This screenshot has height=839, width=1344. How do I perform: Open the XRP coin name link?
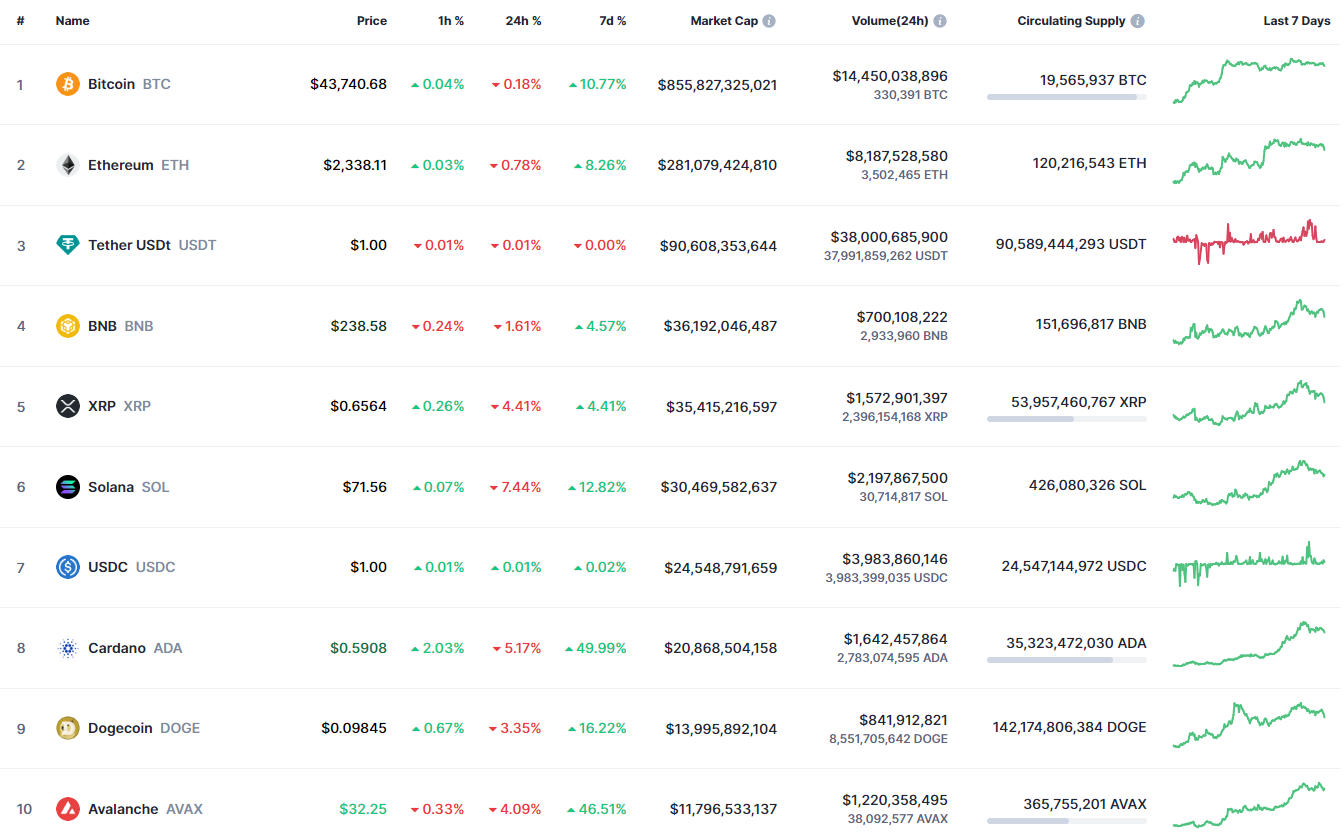102,406
